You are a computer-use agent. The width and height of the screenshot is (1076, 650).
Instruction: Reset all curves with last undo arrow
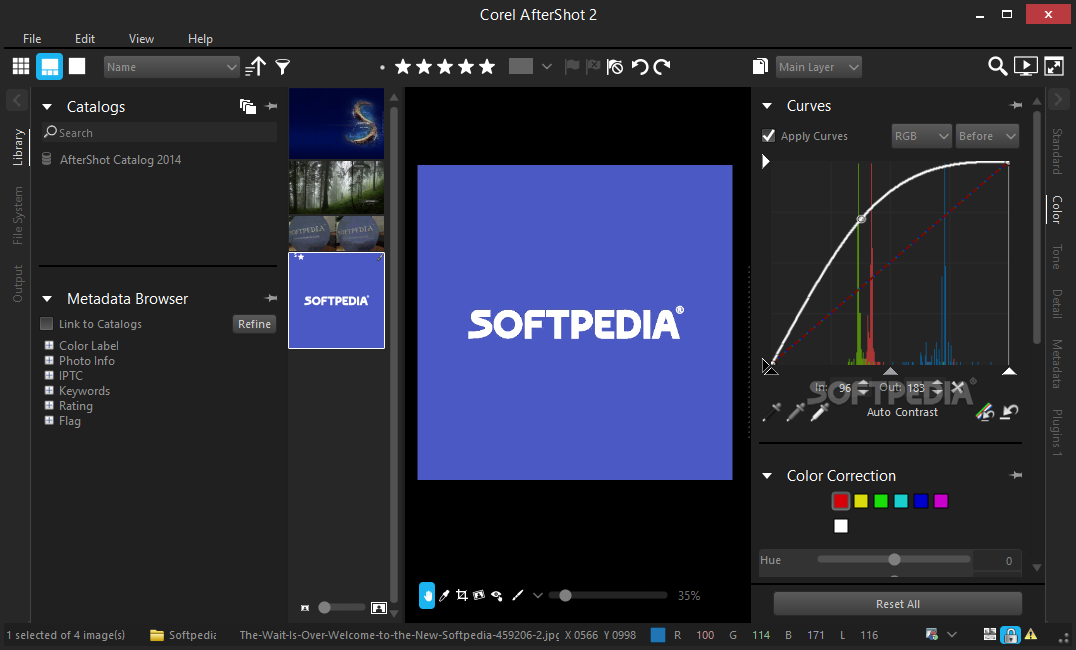click(1009, 412)
